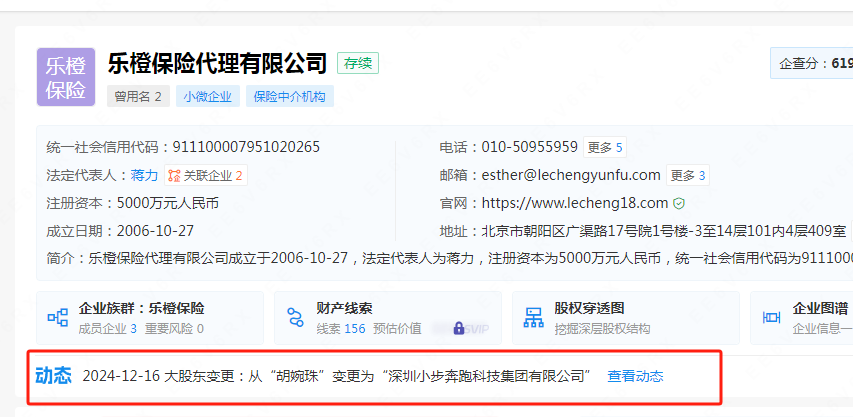
Task: Click the company address text 北京市朝阳区广渠路17号院
Action: 664,232
